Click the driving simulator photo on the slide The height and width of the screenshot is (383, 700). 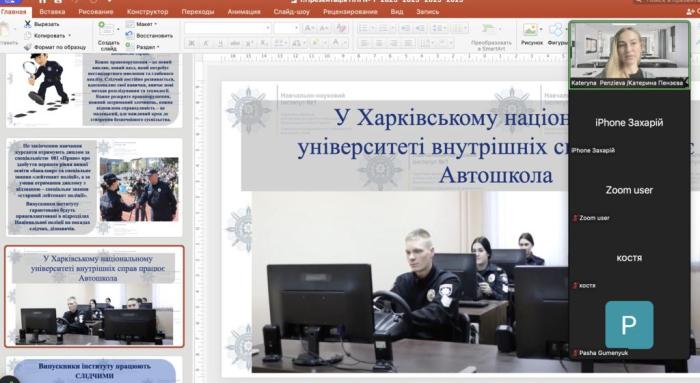[410, 282]
